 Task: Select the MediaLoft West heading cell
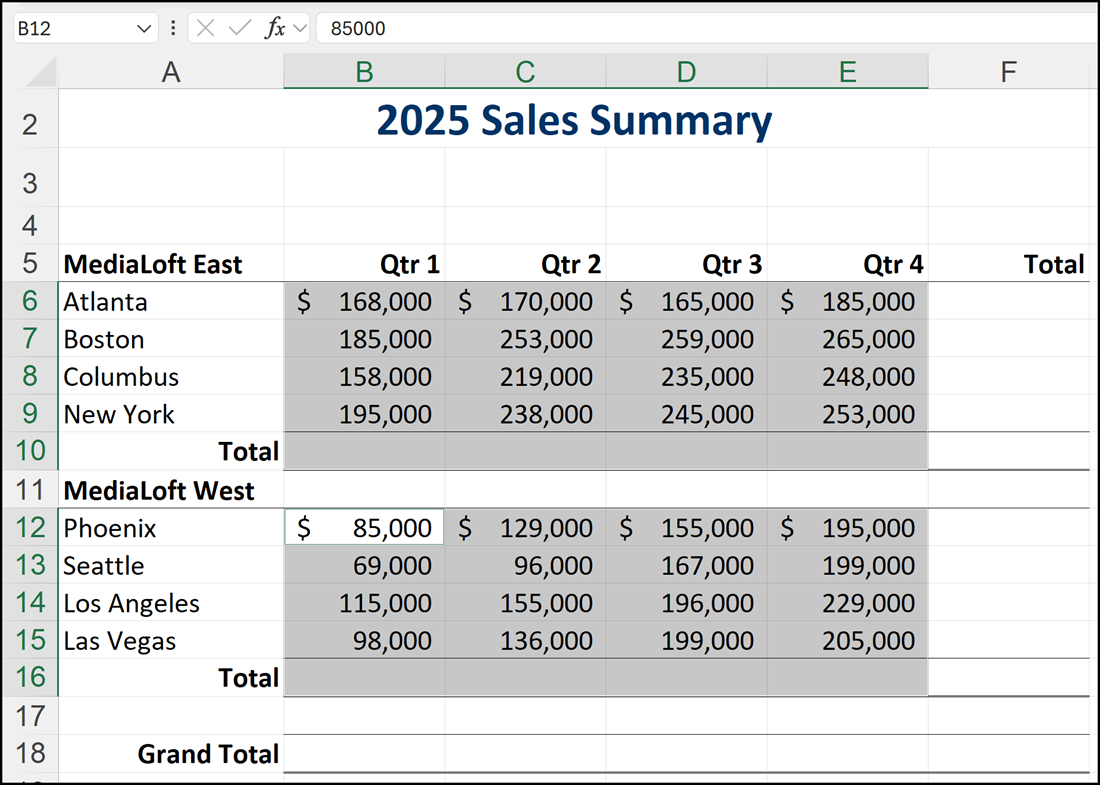coord(170,490)
